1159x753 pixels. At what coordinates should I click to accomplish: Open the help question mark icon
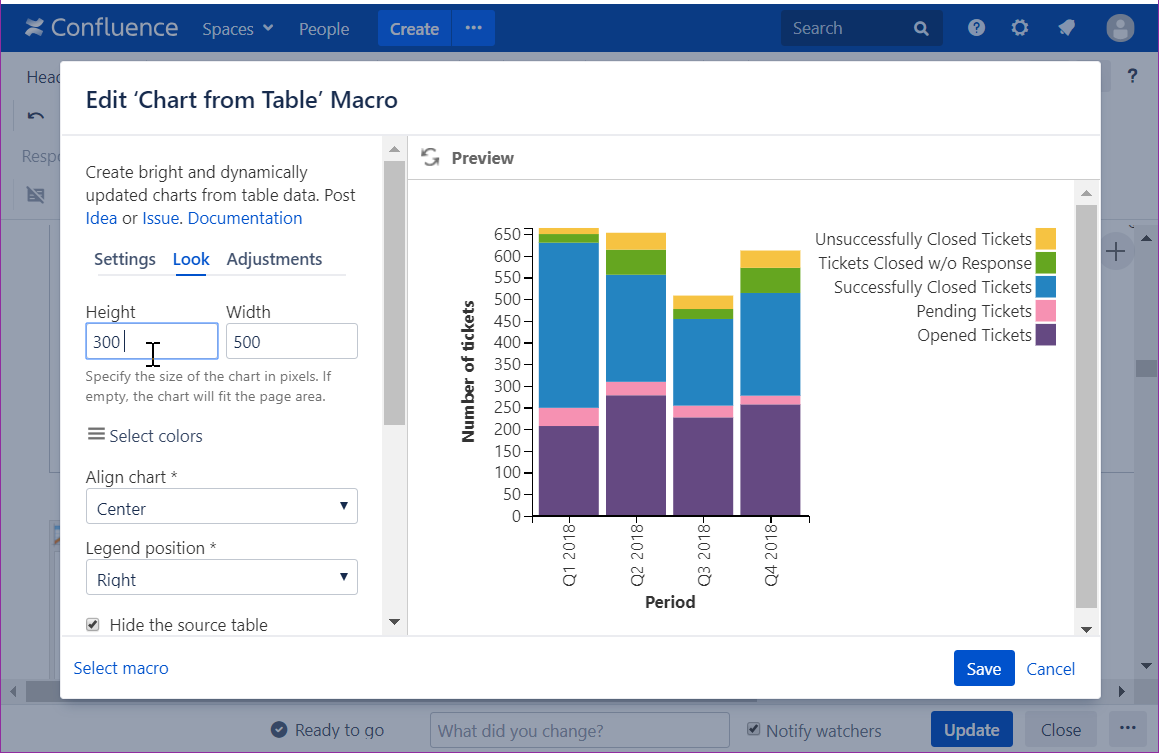(976, 28)
